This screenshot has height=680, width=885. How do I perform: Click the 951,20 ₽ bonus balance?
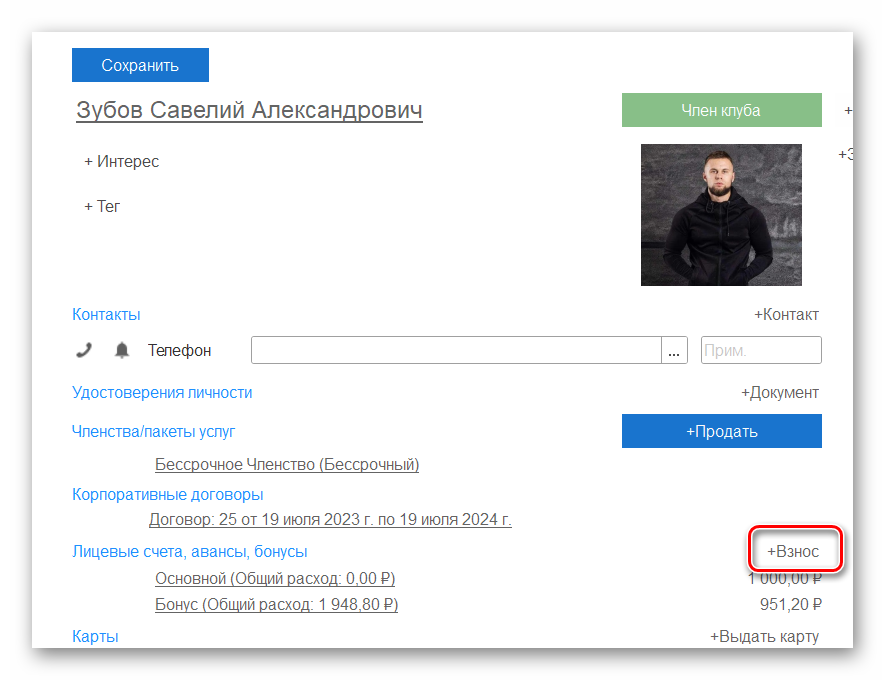[x=790, y=604]
